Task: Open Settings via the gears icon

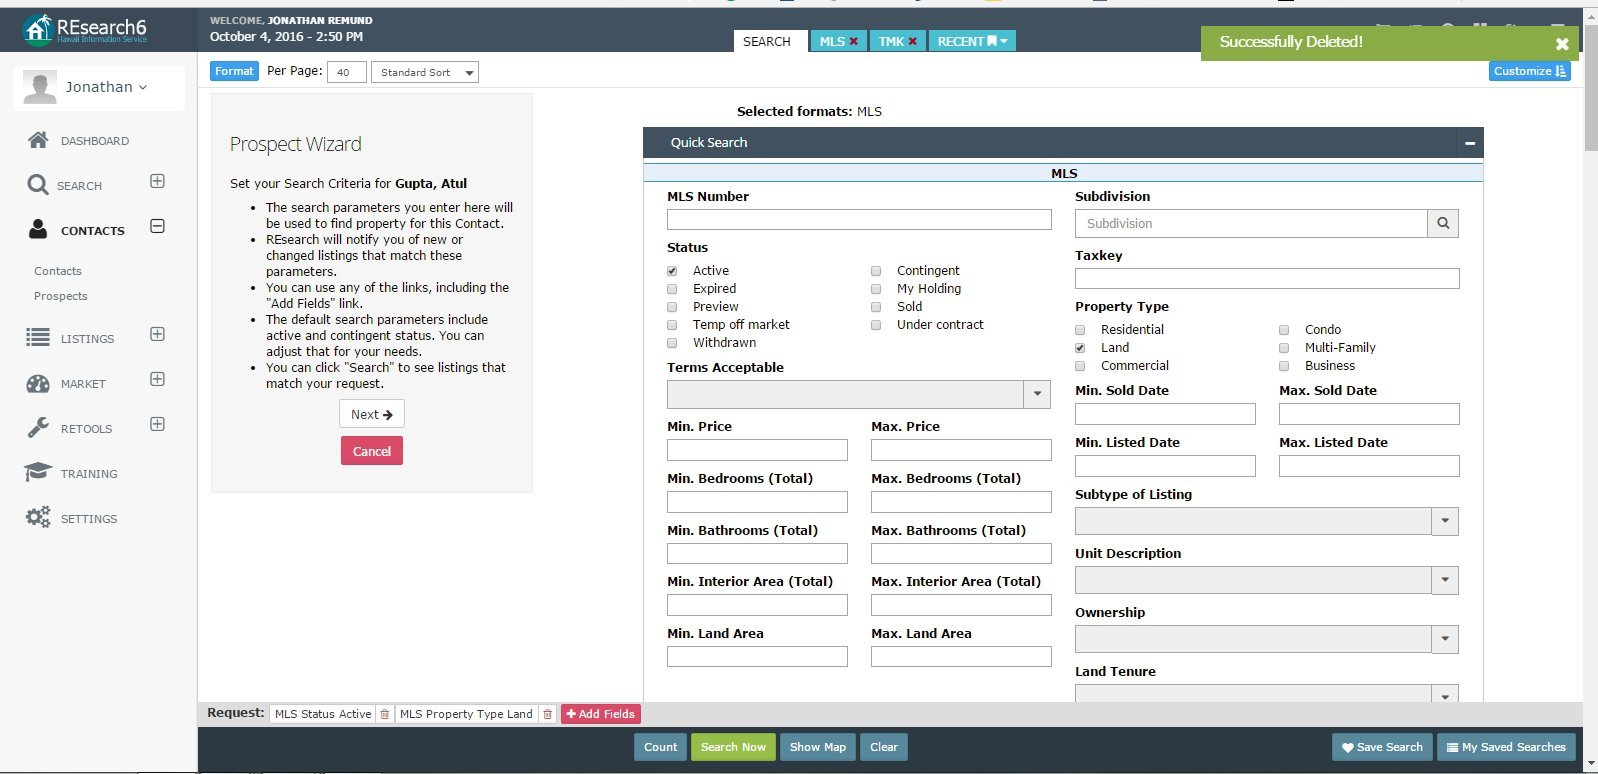Action: click(38, 518)
